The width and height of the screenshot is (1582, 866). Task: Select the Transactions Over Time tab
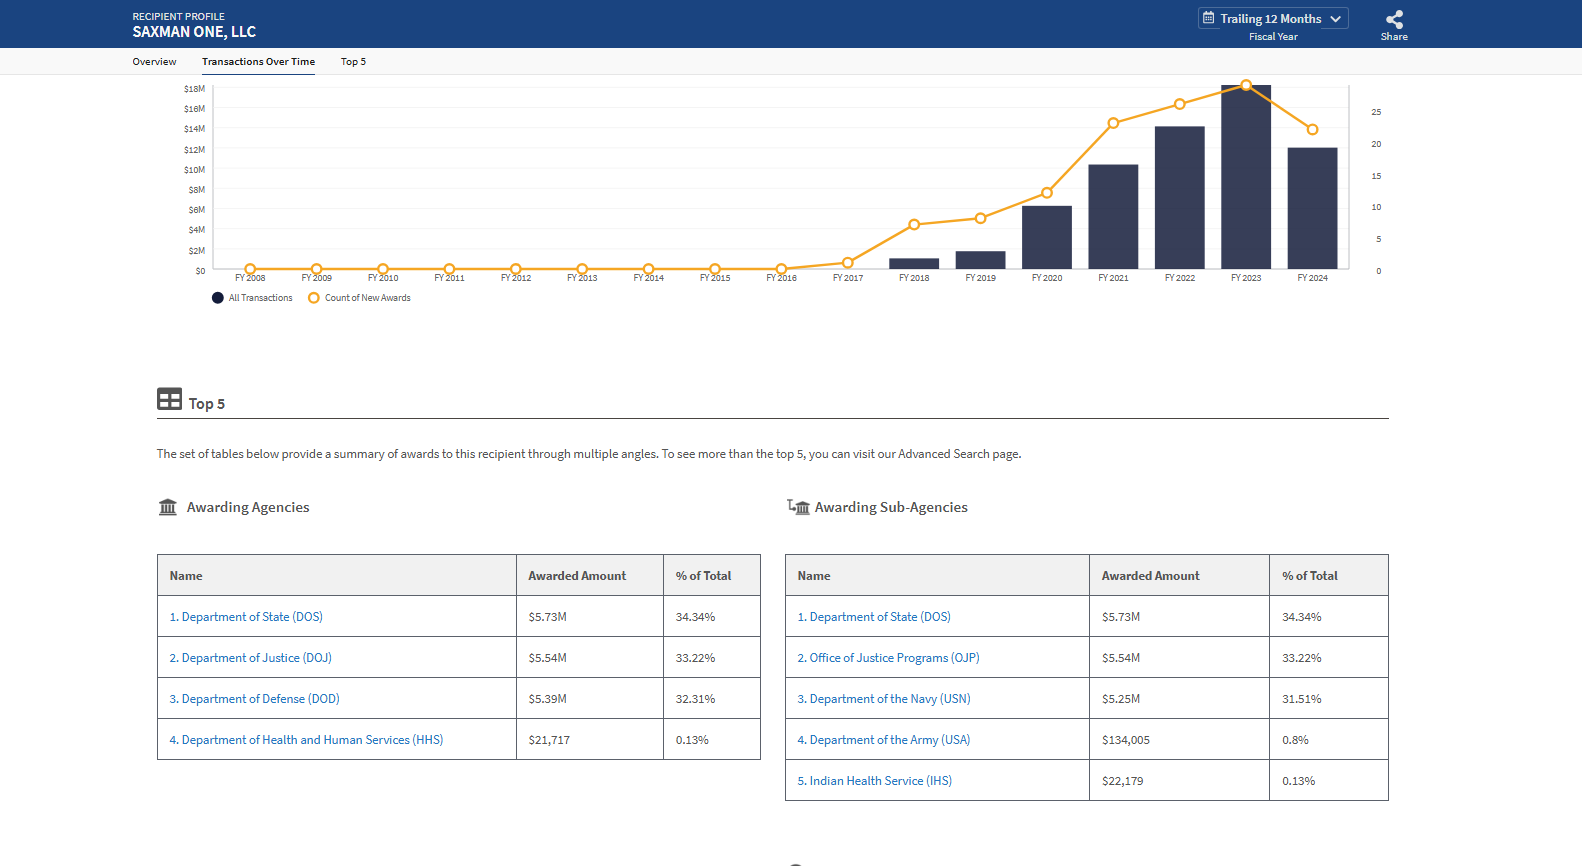pyautogui.click(x=258, y=62)
